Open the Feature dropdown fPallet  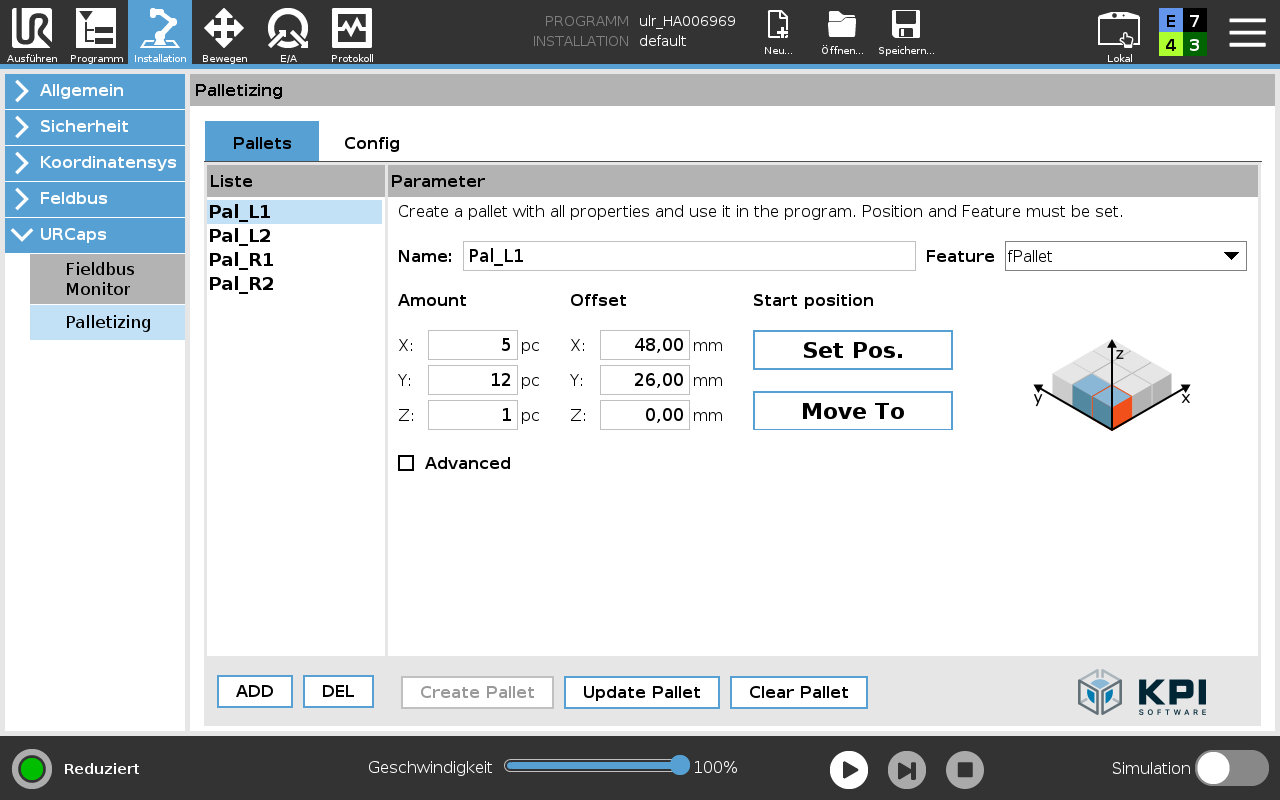coord(1126,256)
